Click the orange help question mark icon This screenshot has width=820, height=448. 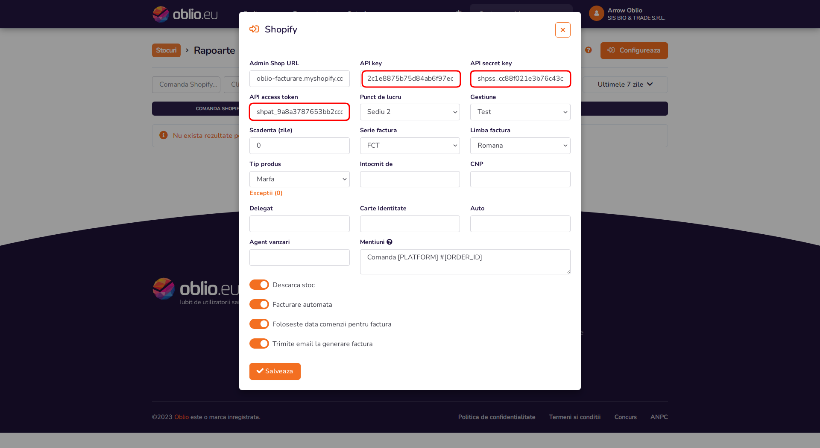(588, 50)
